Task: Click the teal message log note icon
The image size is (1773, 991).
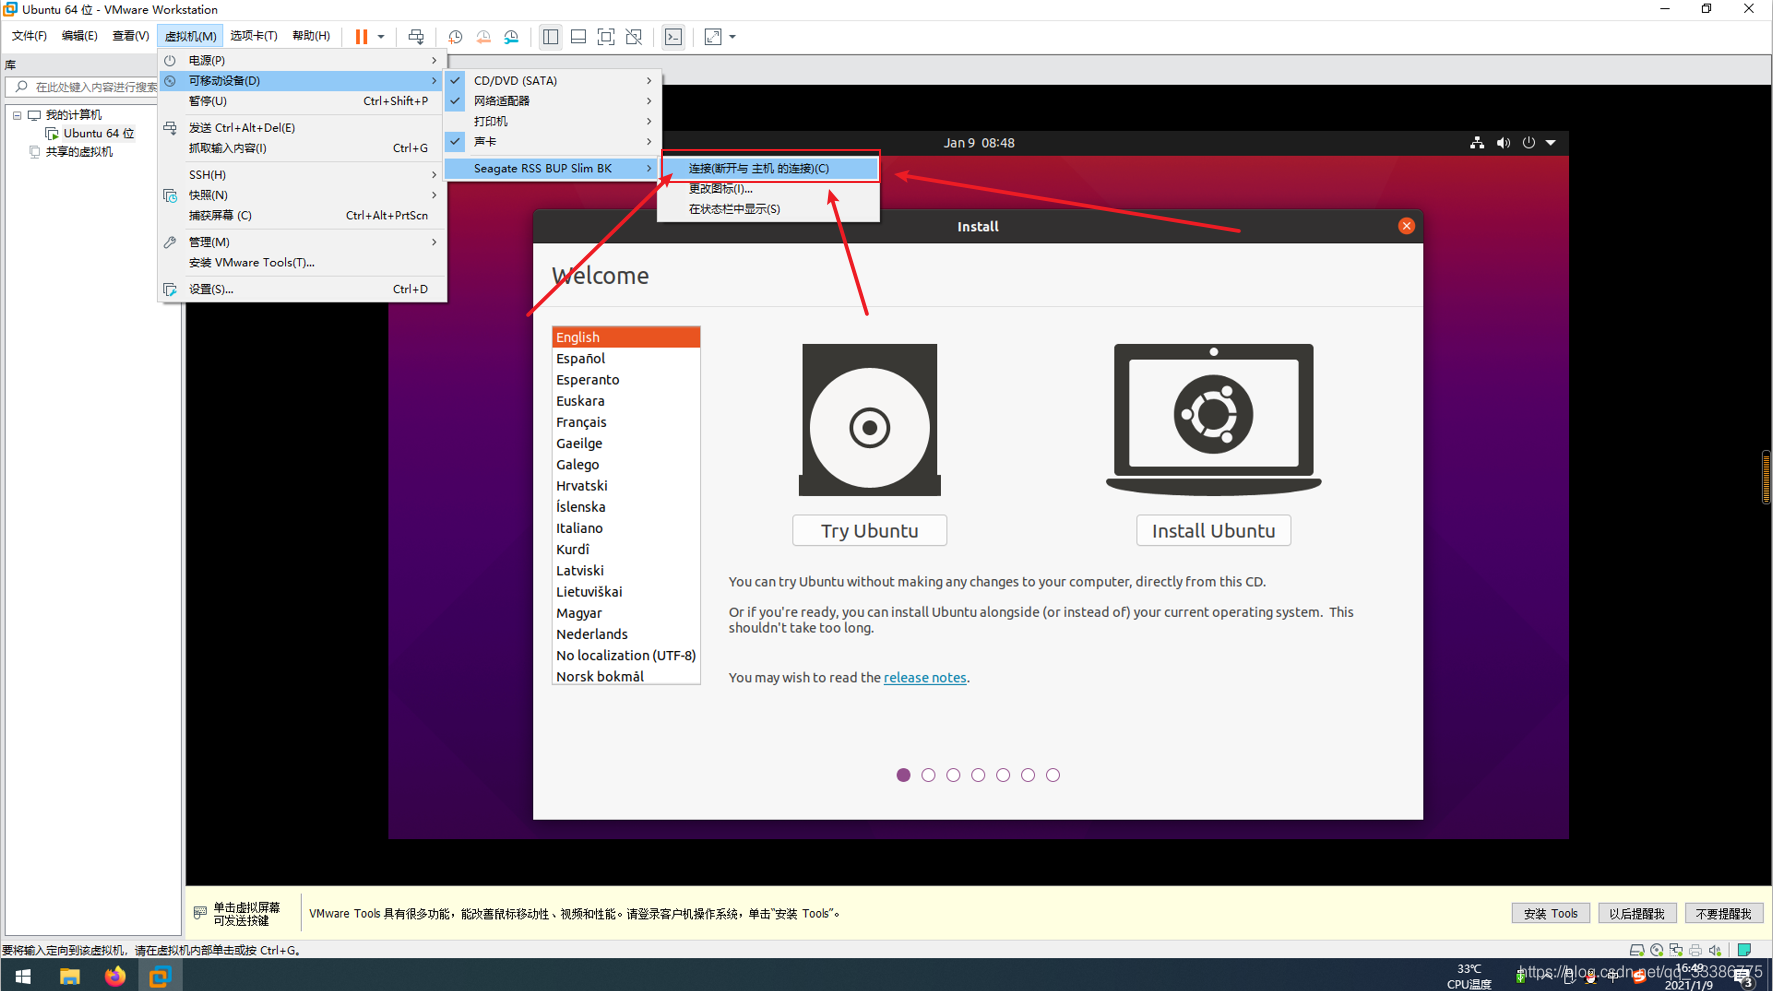Action: click(x=1745, y=950)
